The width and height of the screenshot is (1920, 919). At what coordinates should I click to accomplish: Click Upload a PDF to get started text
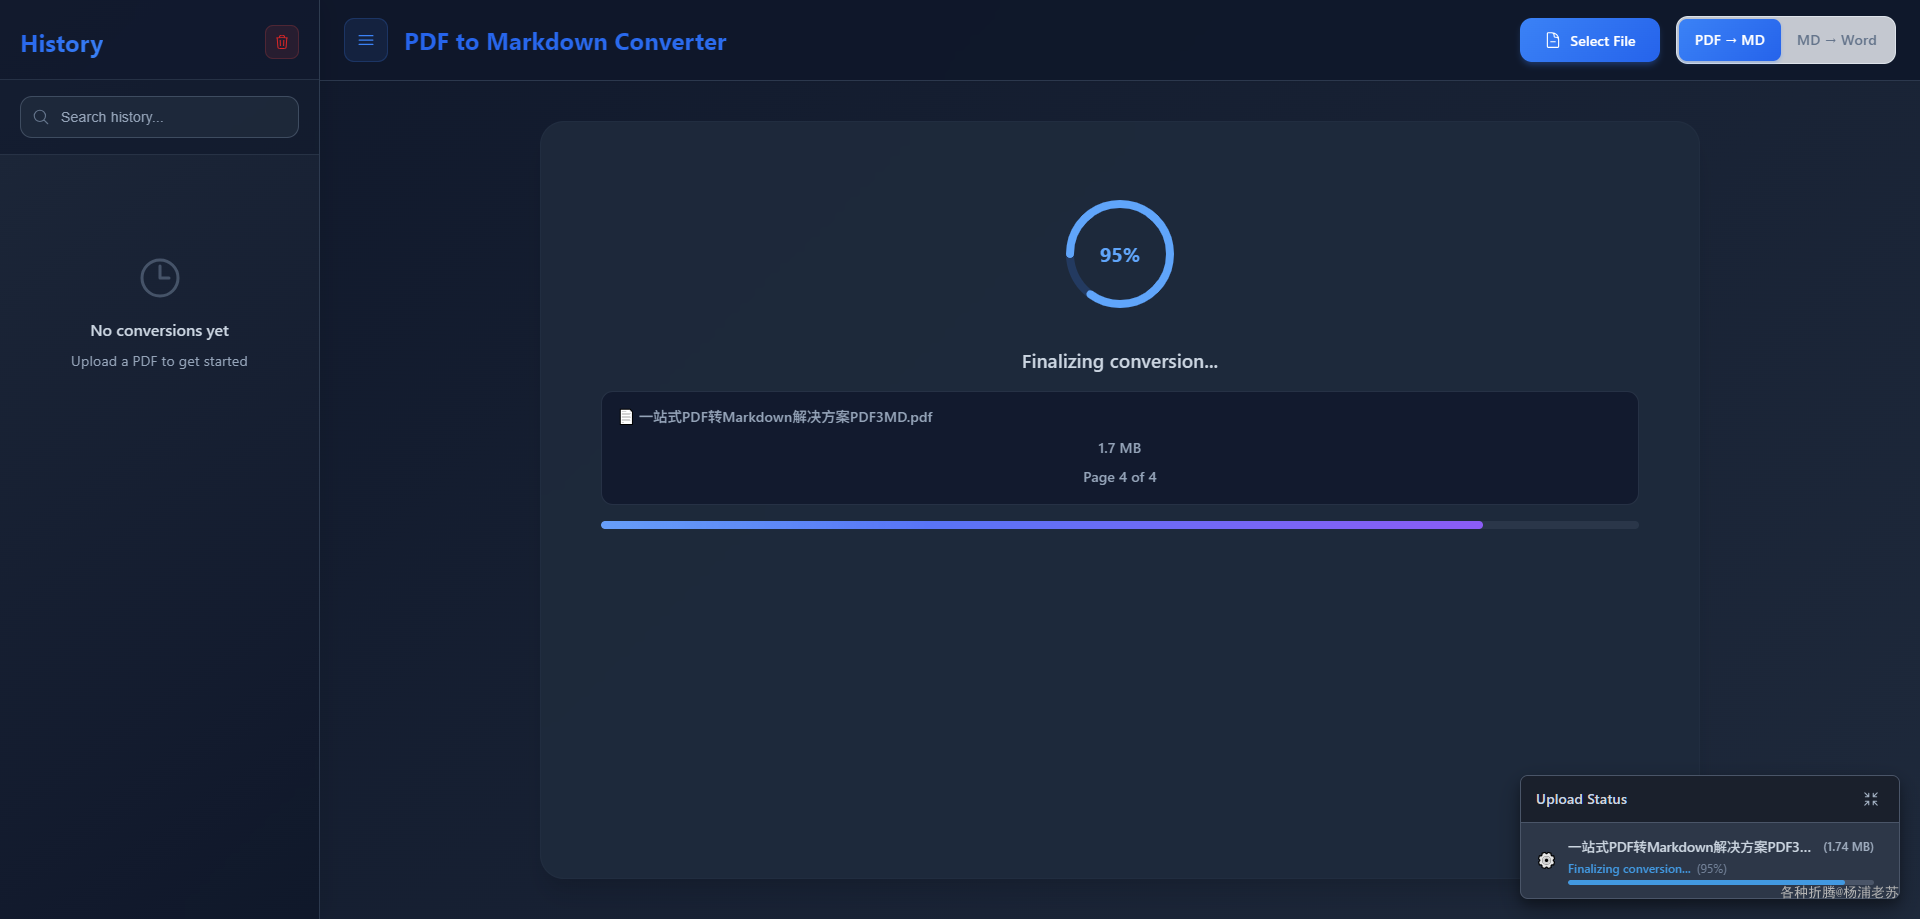(x=159, y=361)
